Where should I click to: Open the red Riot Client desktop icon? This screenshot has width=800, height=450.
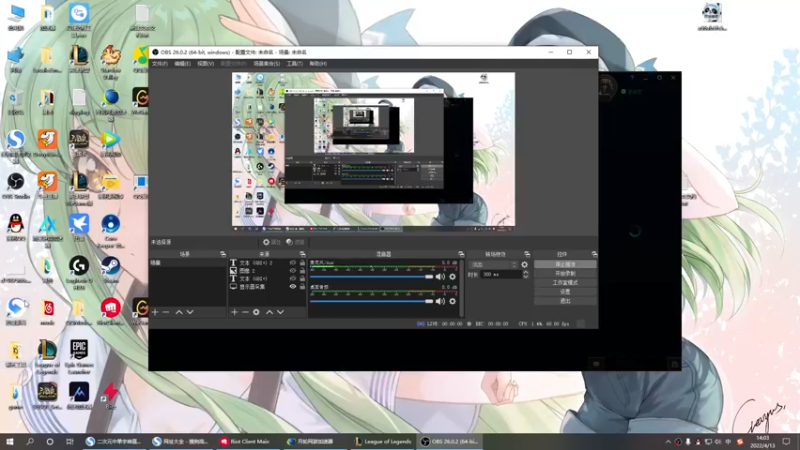click(x=111, y=312)
